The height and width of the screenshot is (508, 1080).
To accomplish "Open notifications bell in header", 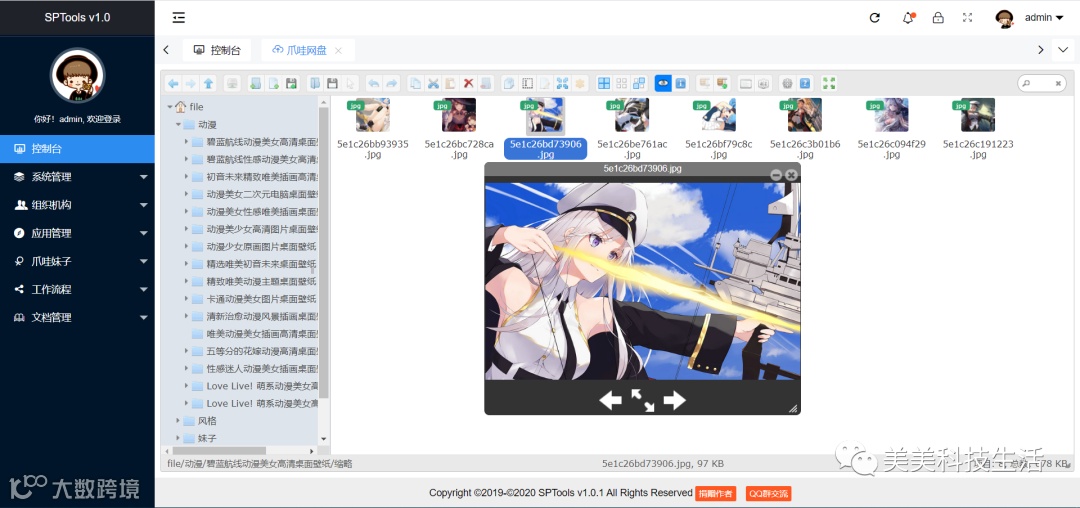I will (908, 18).
